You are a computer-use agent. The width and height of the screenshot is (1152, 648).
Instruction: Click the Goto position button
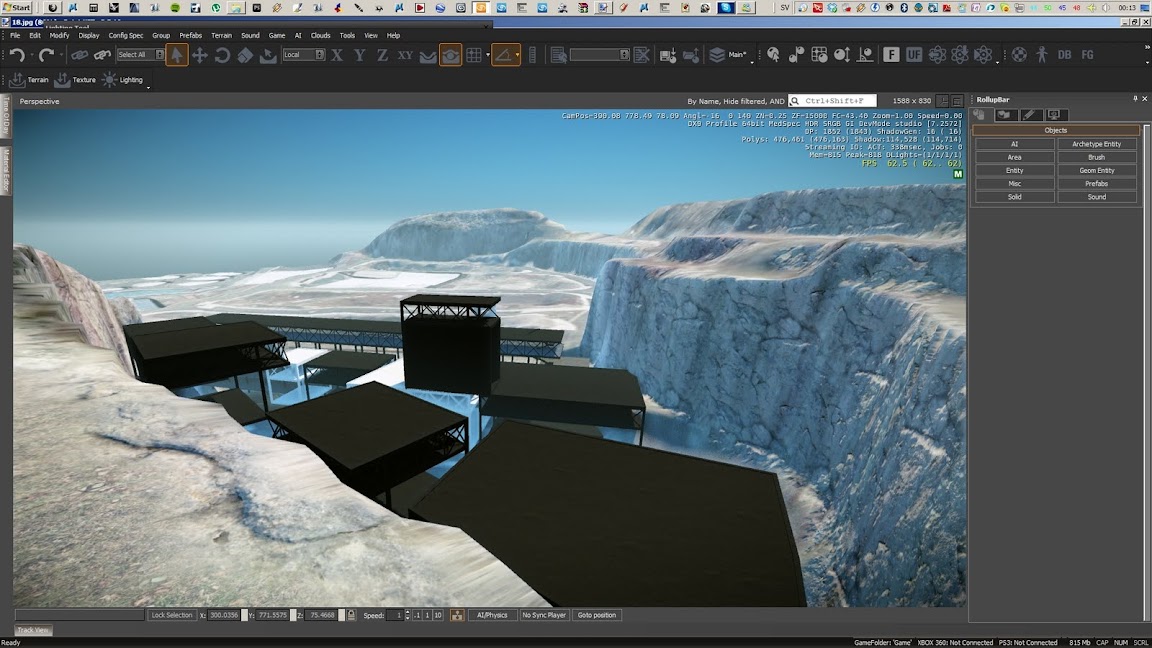[x=597, y=615]
